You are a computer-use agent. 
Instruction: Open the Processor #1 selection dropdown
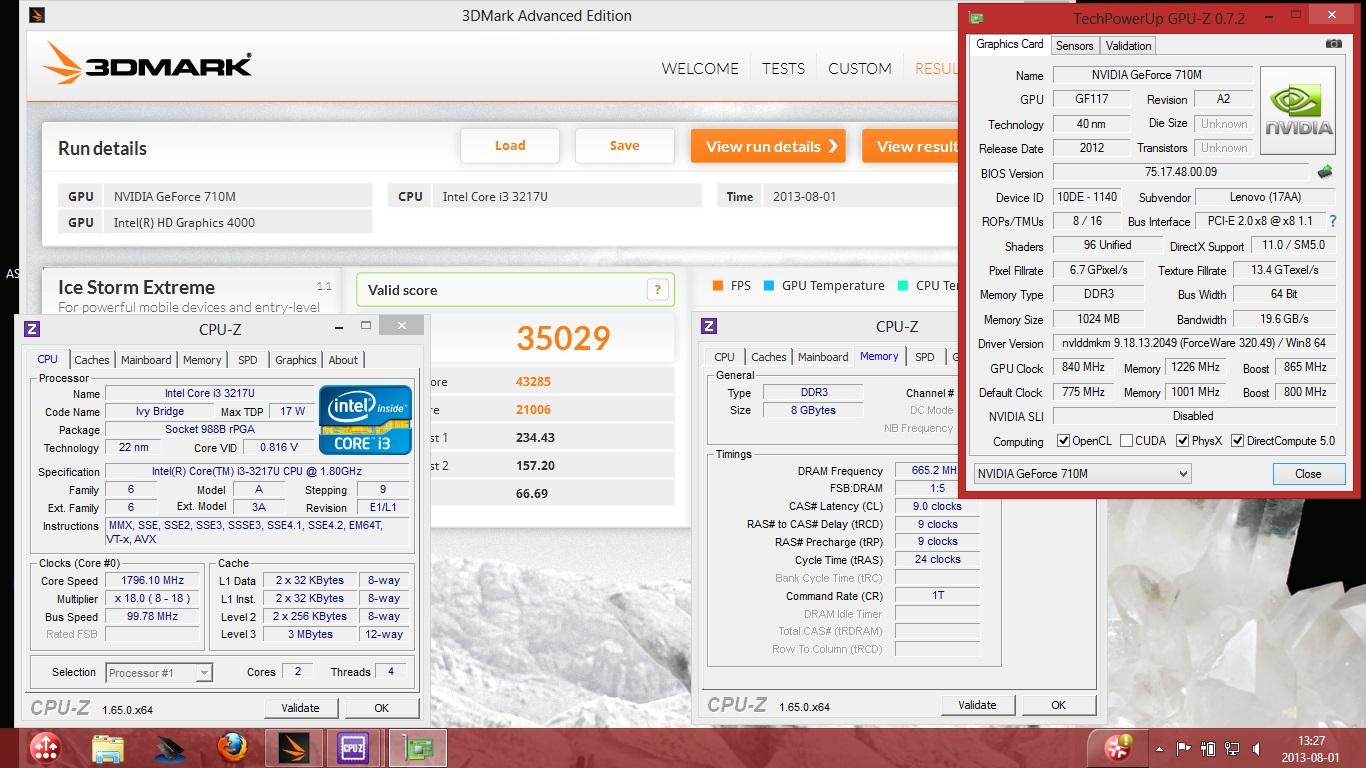[x=158, y=673]
